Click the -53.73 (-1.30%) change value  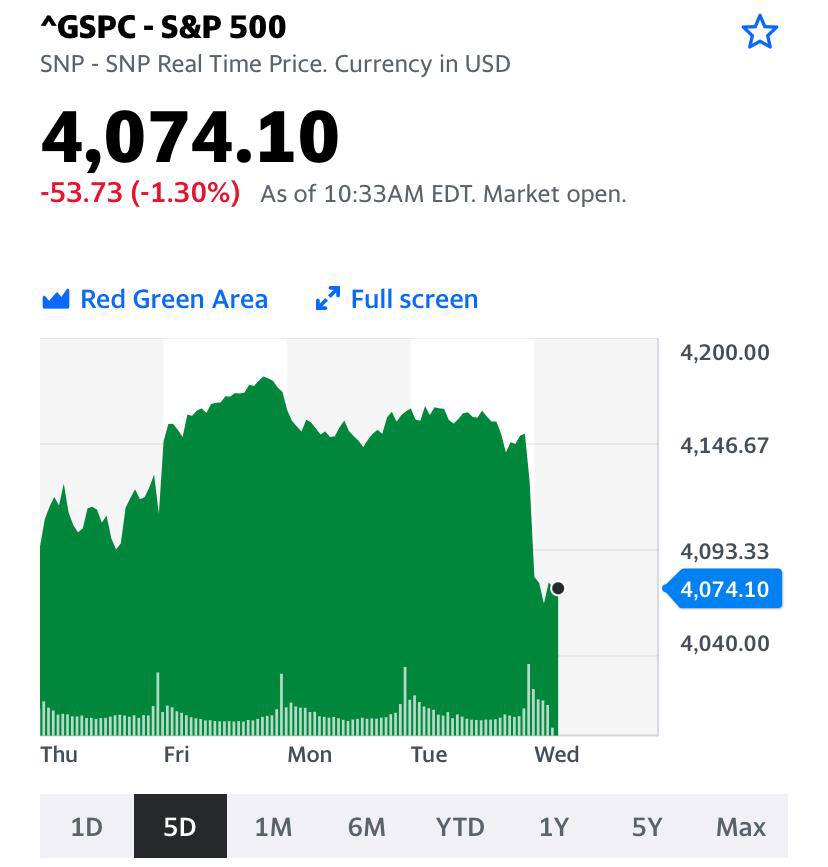point(140,193)
